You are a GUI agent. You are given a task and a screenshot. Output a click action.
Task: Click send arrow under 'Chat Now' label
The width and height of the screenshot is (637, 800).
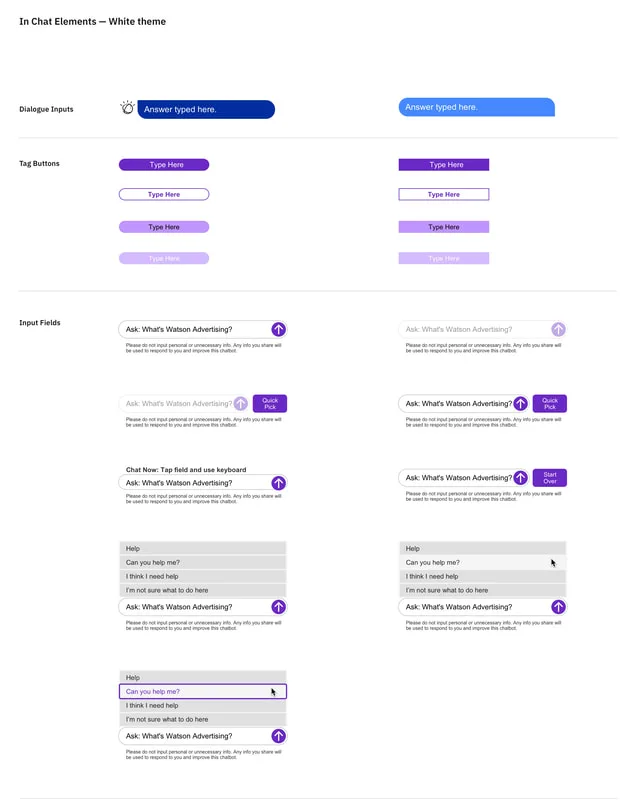point(278,483)
